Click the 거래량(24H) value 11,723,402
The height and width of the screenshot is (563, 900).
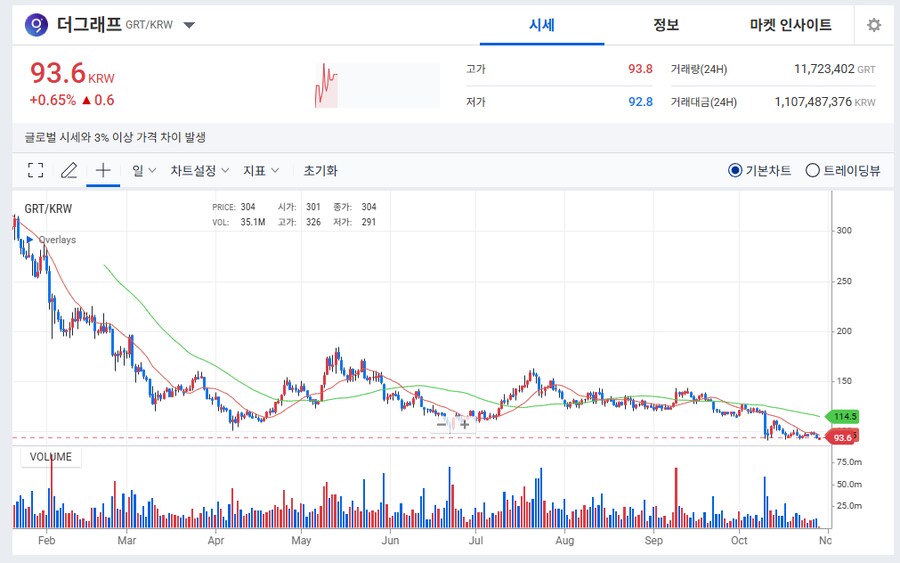[x=824, y=69]
